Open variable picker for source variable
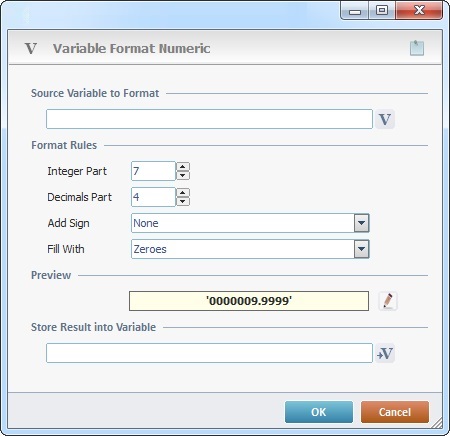The width and height of the screenshot is (450, 436). click(385, 119)
